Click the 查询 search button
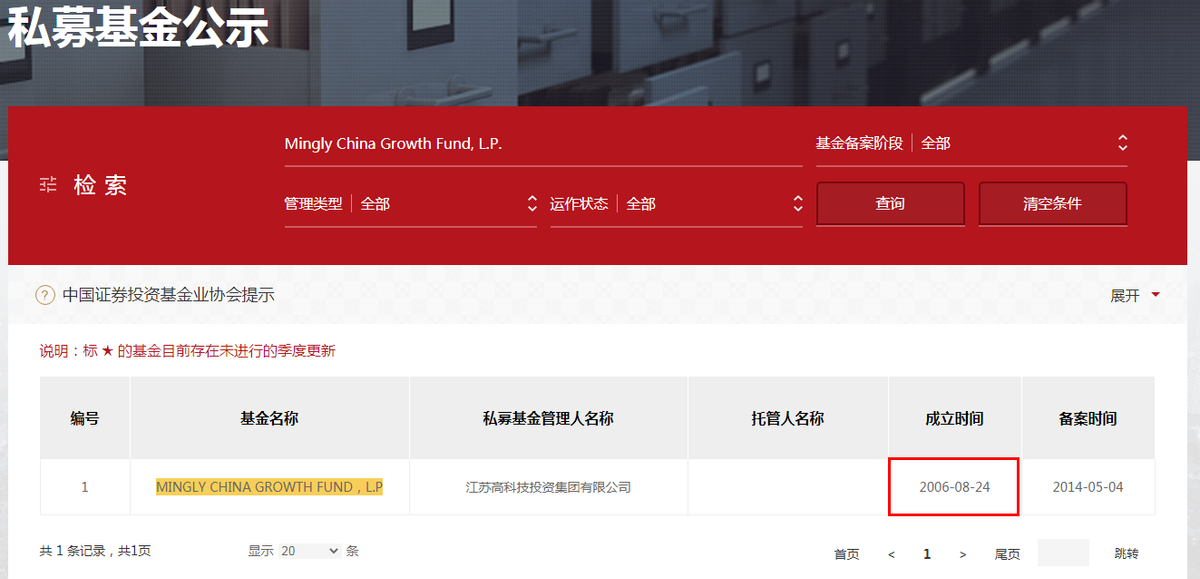Screen dimensions: 1200x579 (890, 203)
